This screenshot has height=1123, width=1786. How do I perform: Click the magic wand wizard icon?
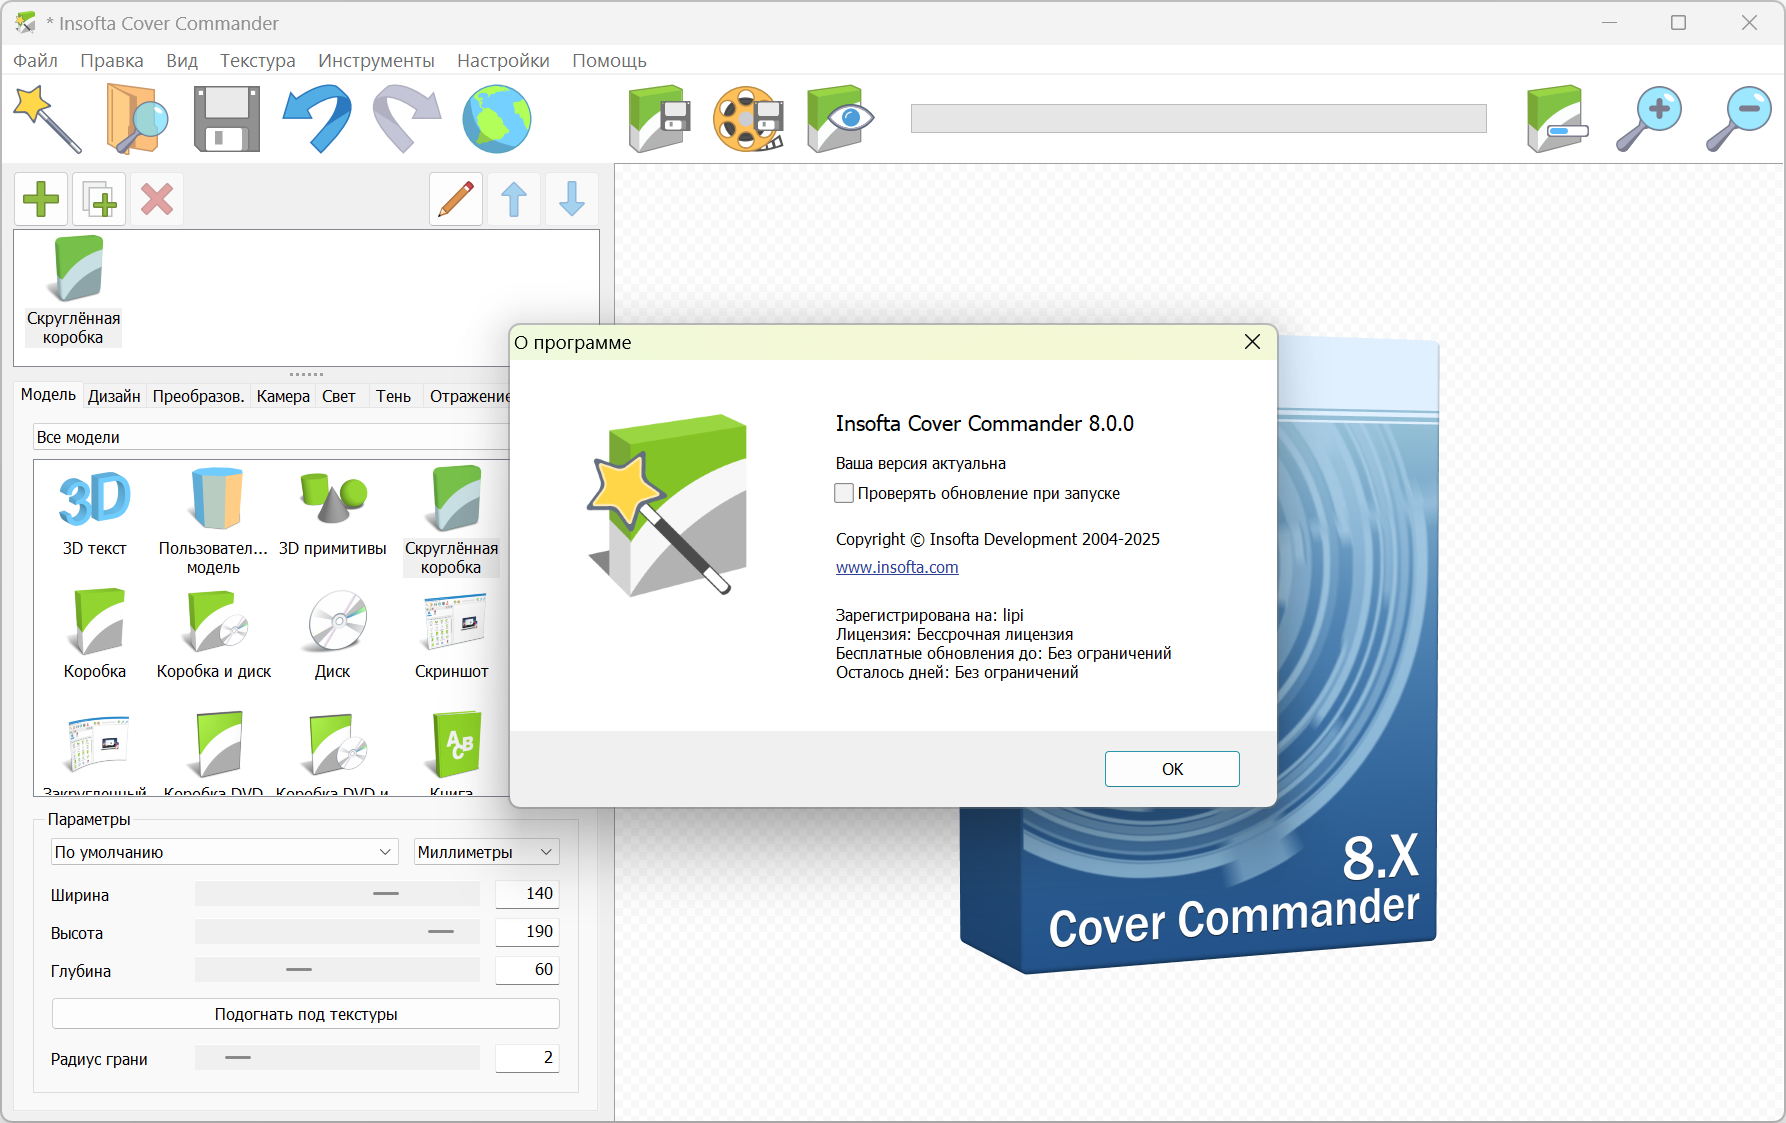[47, 119]
